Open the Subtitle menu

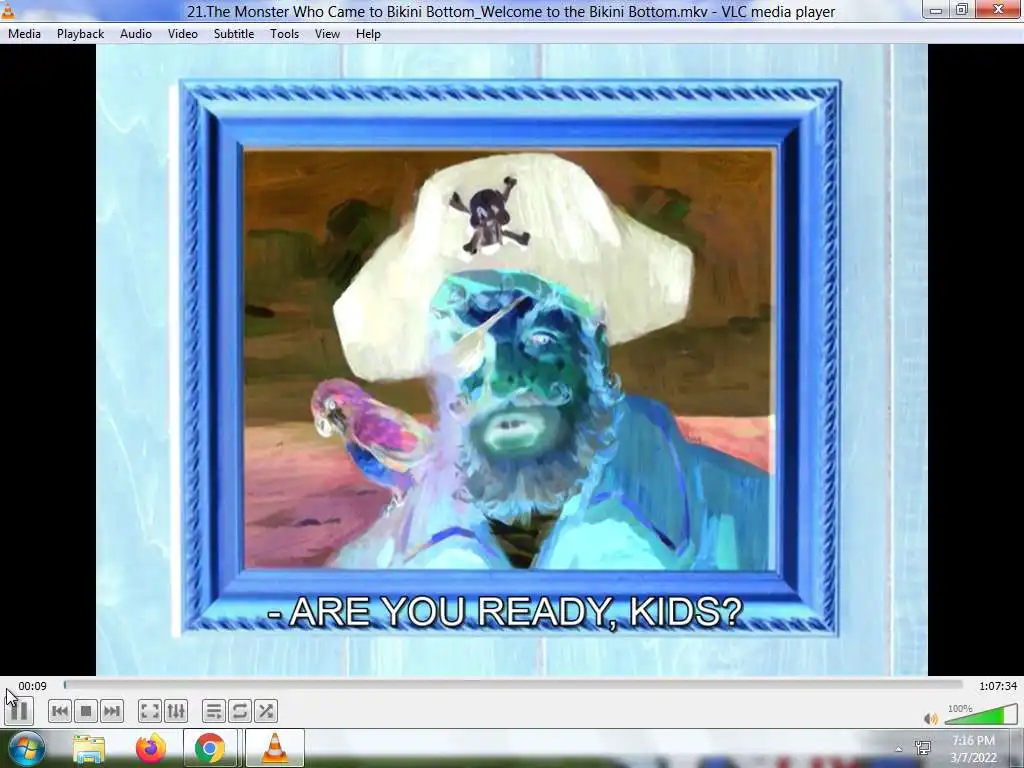coord(234,34)
